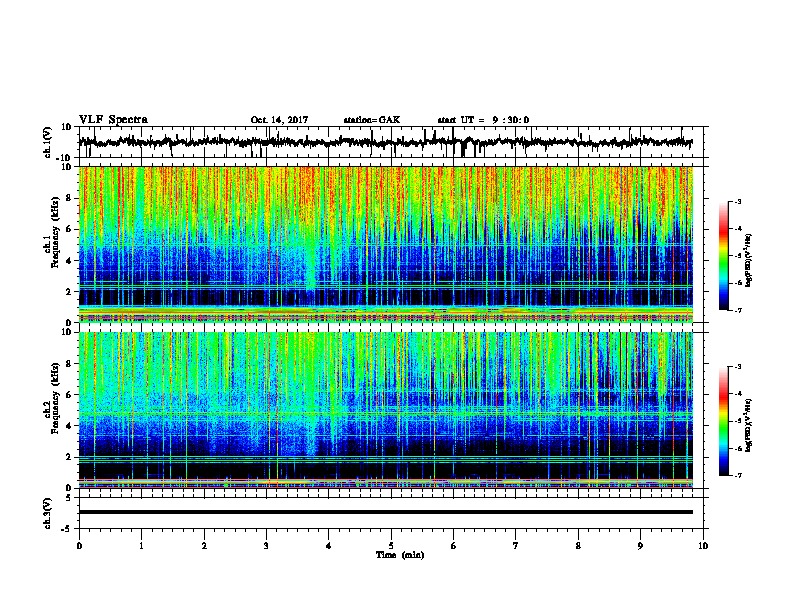Click the "station=GAK" header label

372,120
